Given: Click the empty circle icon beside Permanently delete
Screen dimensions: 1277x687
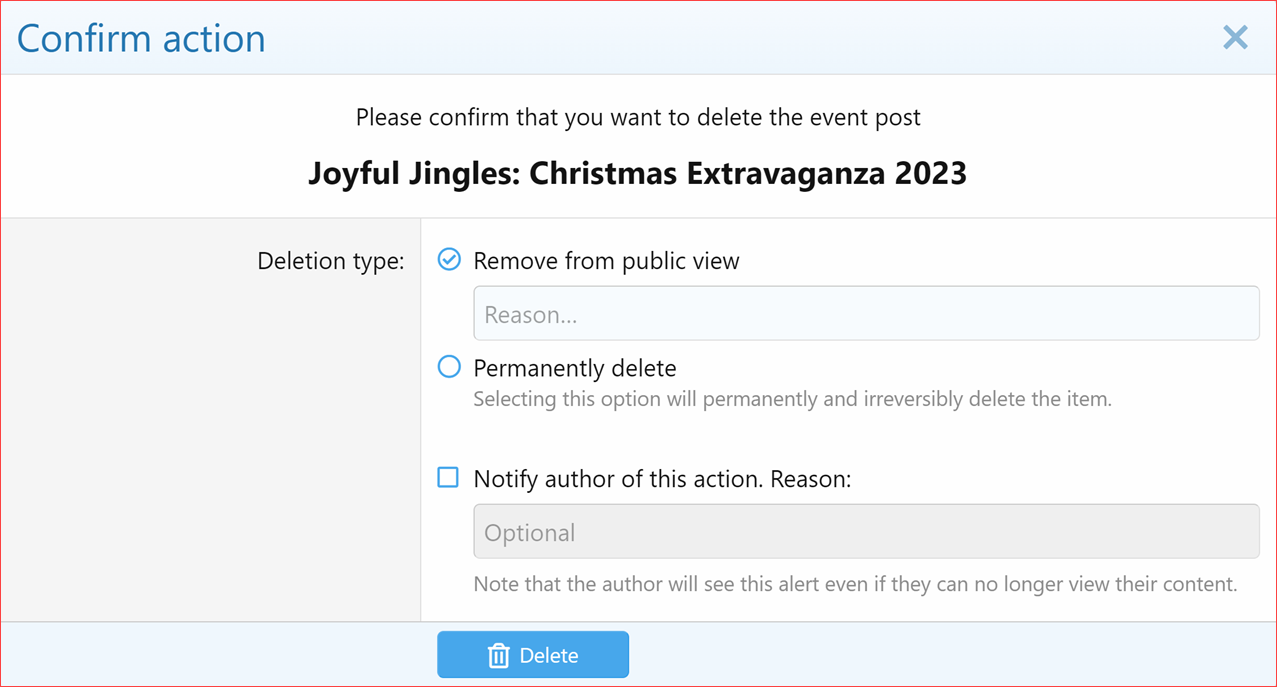Looking at the screenshot, I should pyautogui.click(x=448, y=367).
